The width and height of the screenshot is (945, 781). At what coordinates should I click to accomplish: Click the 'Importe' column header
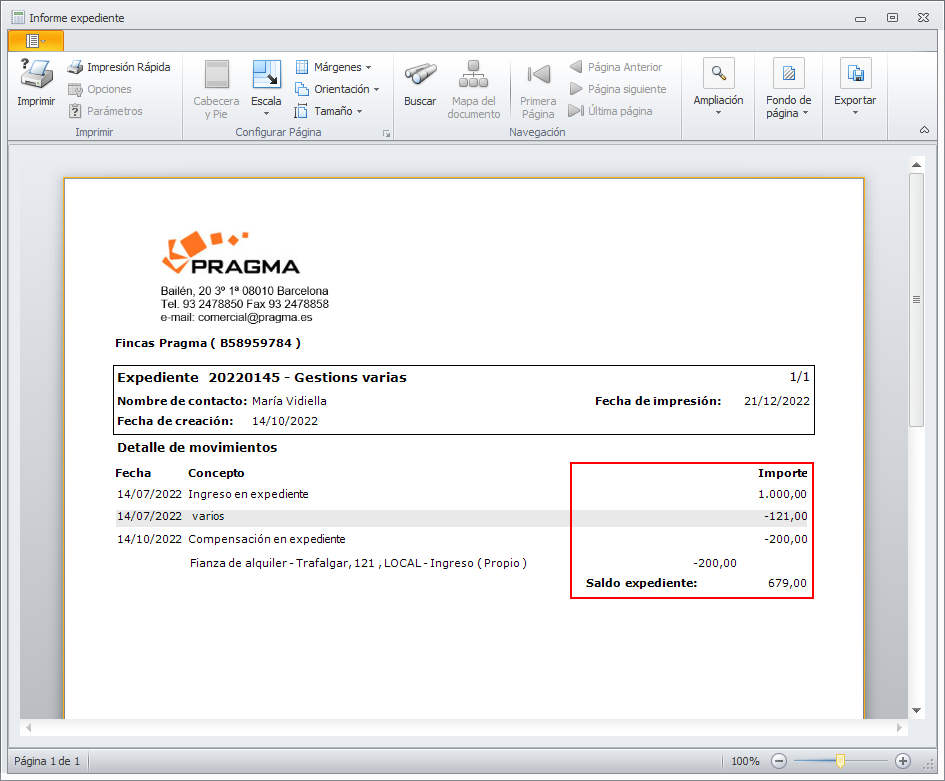[x=783, y=473]
